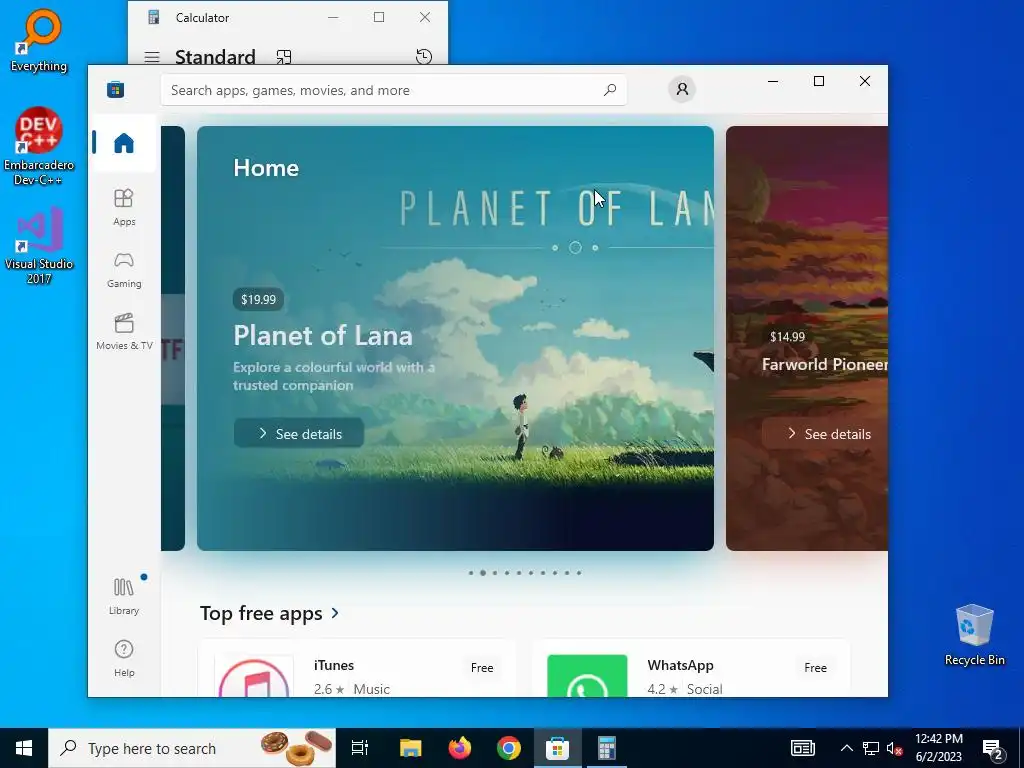Open the Library in Store sidebar
1024x768 pixels.
[x=124, y=596]
